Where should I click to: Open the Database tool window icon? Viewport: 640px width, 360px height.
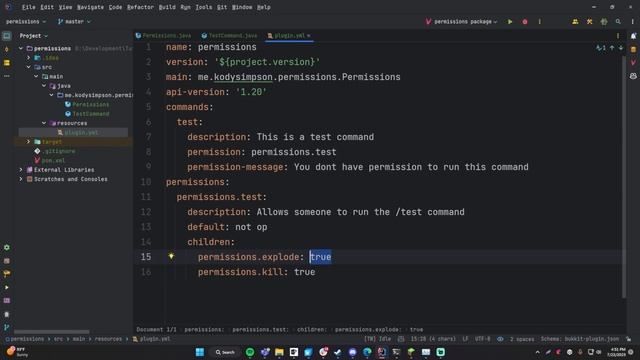click(x=633, y=49)
